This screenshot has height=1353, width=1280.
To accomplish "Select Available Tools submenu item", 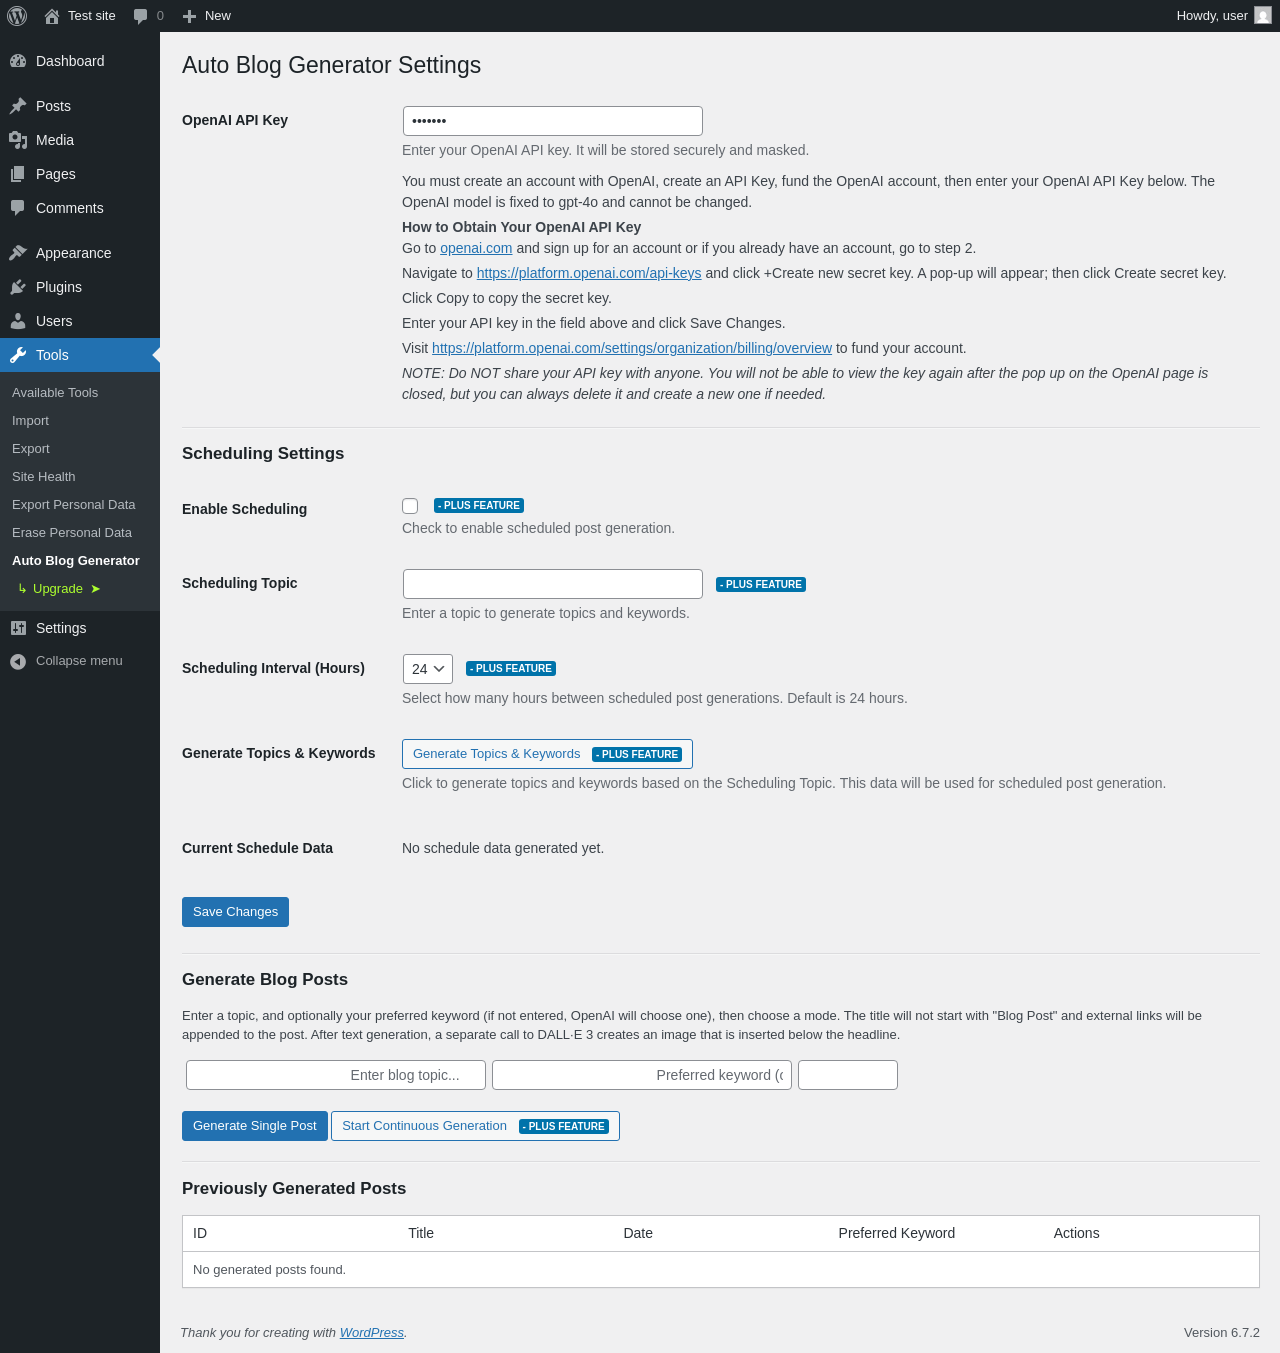I will [55, 393].
